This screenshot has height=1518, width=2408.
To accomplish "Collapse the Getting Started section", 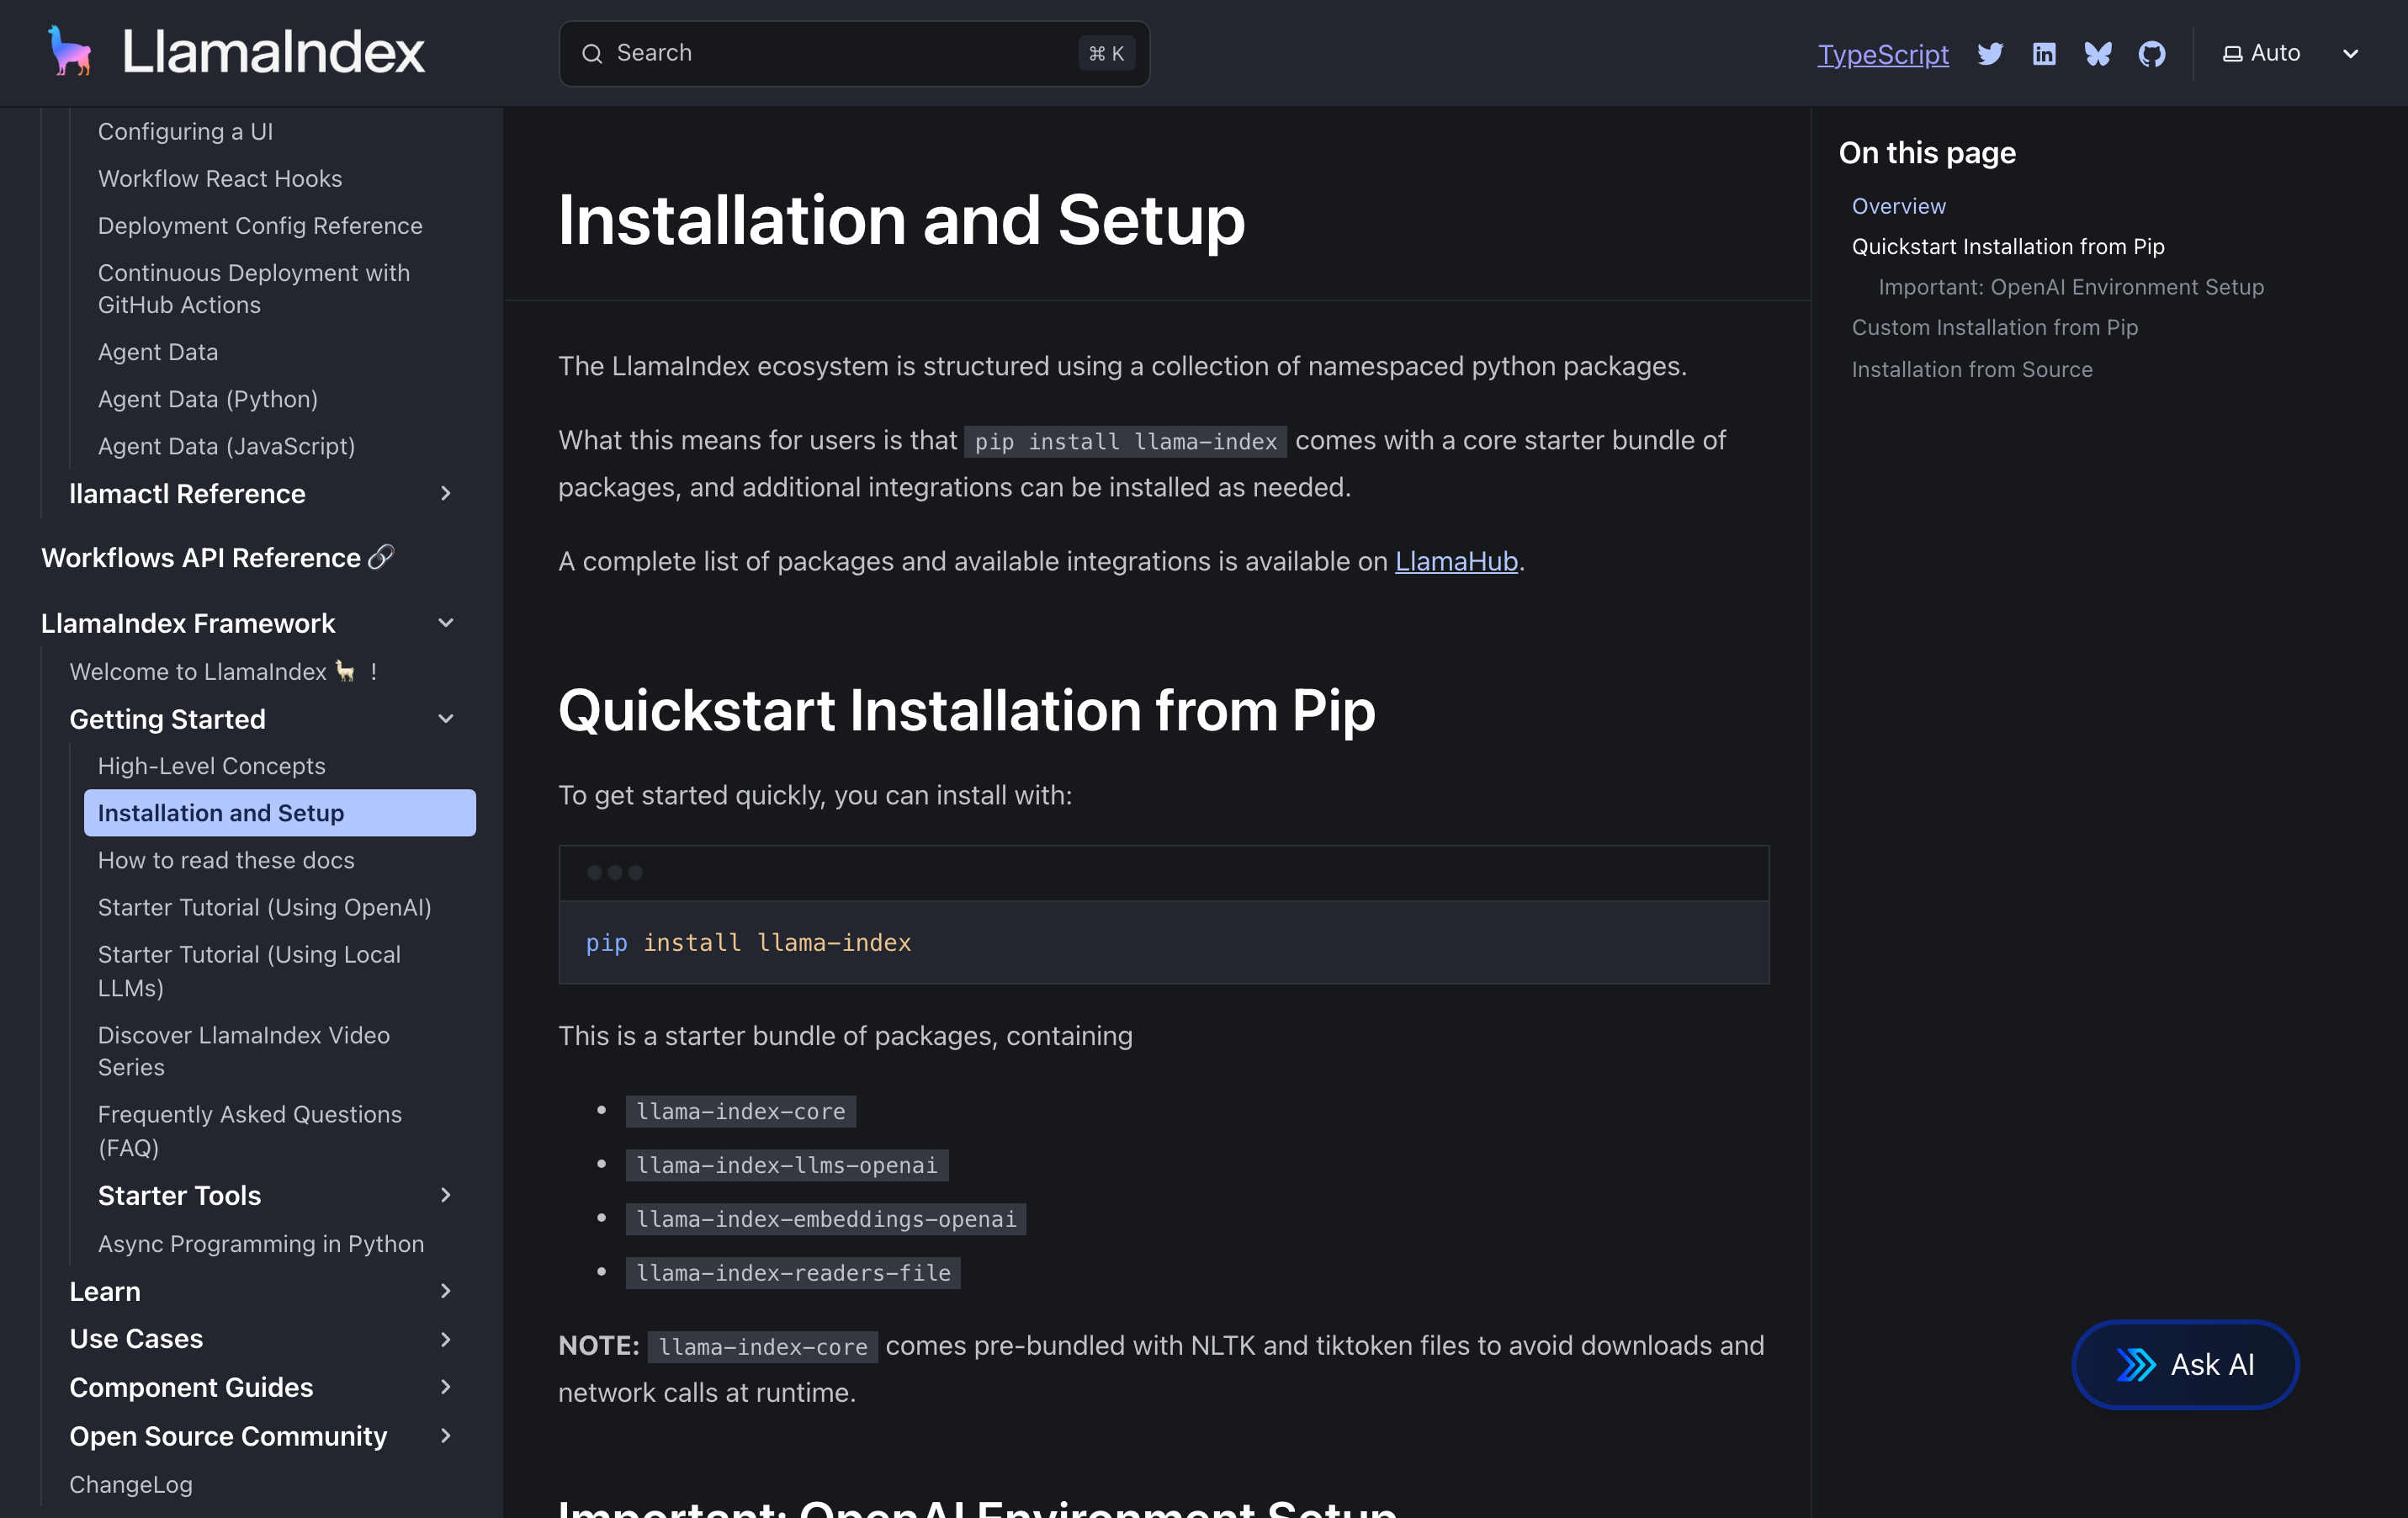I will [x=446, y=719].
